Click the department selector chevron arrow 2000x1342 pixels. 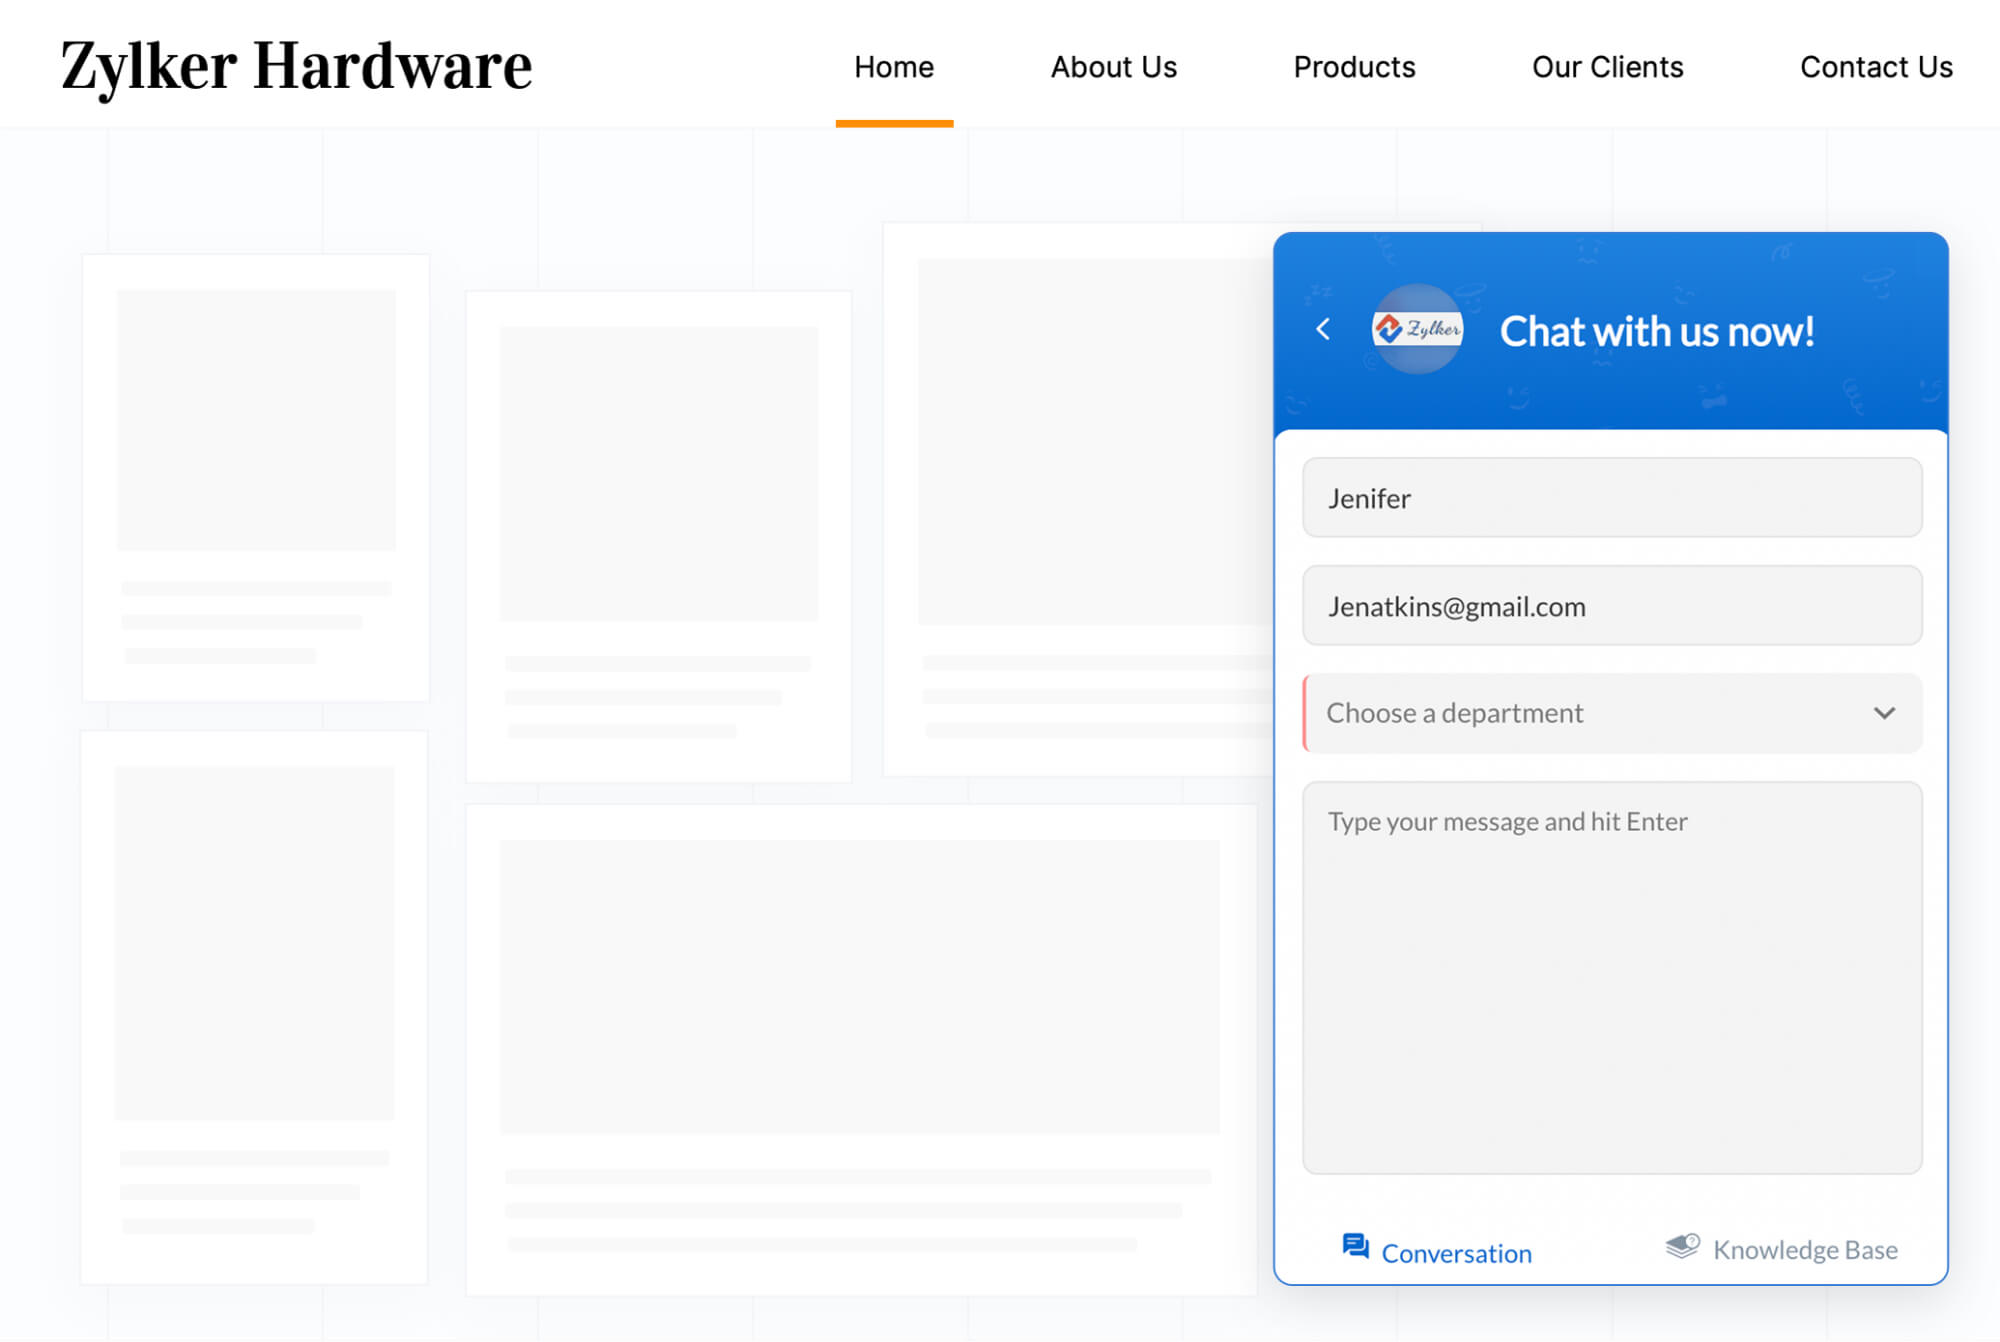(x=1883, y=713)
